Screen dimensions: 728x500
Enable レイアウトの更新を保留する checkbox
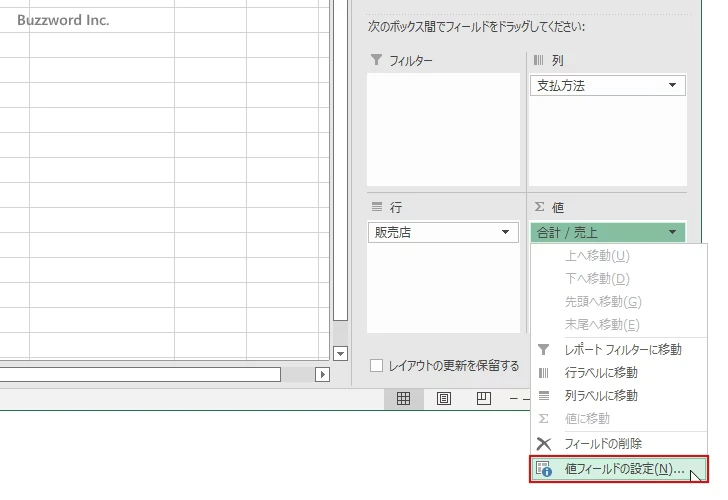click(377, 365)
